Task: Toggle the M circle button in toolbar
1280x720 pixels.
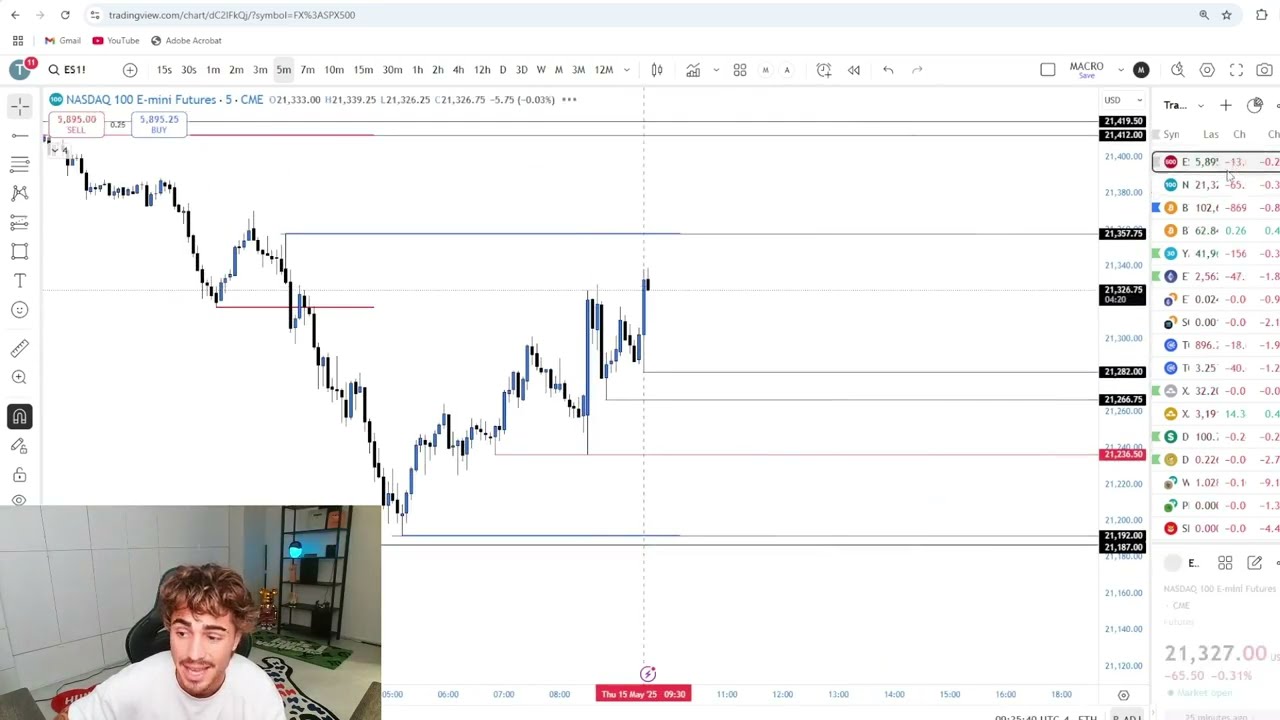Action: 766,70
